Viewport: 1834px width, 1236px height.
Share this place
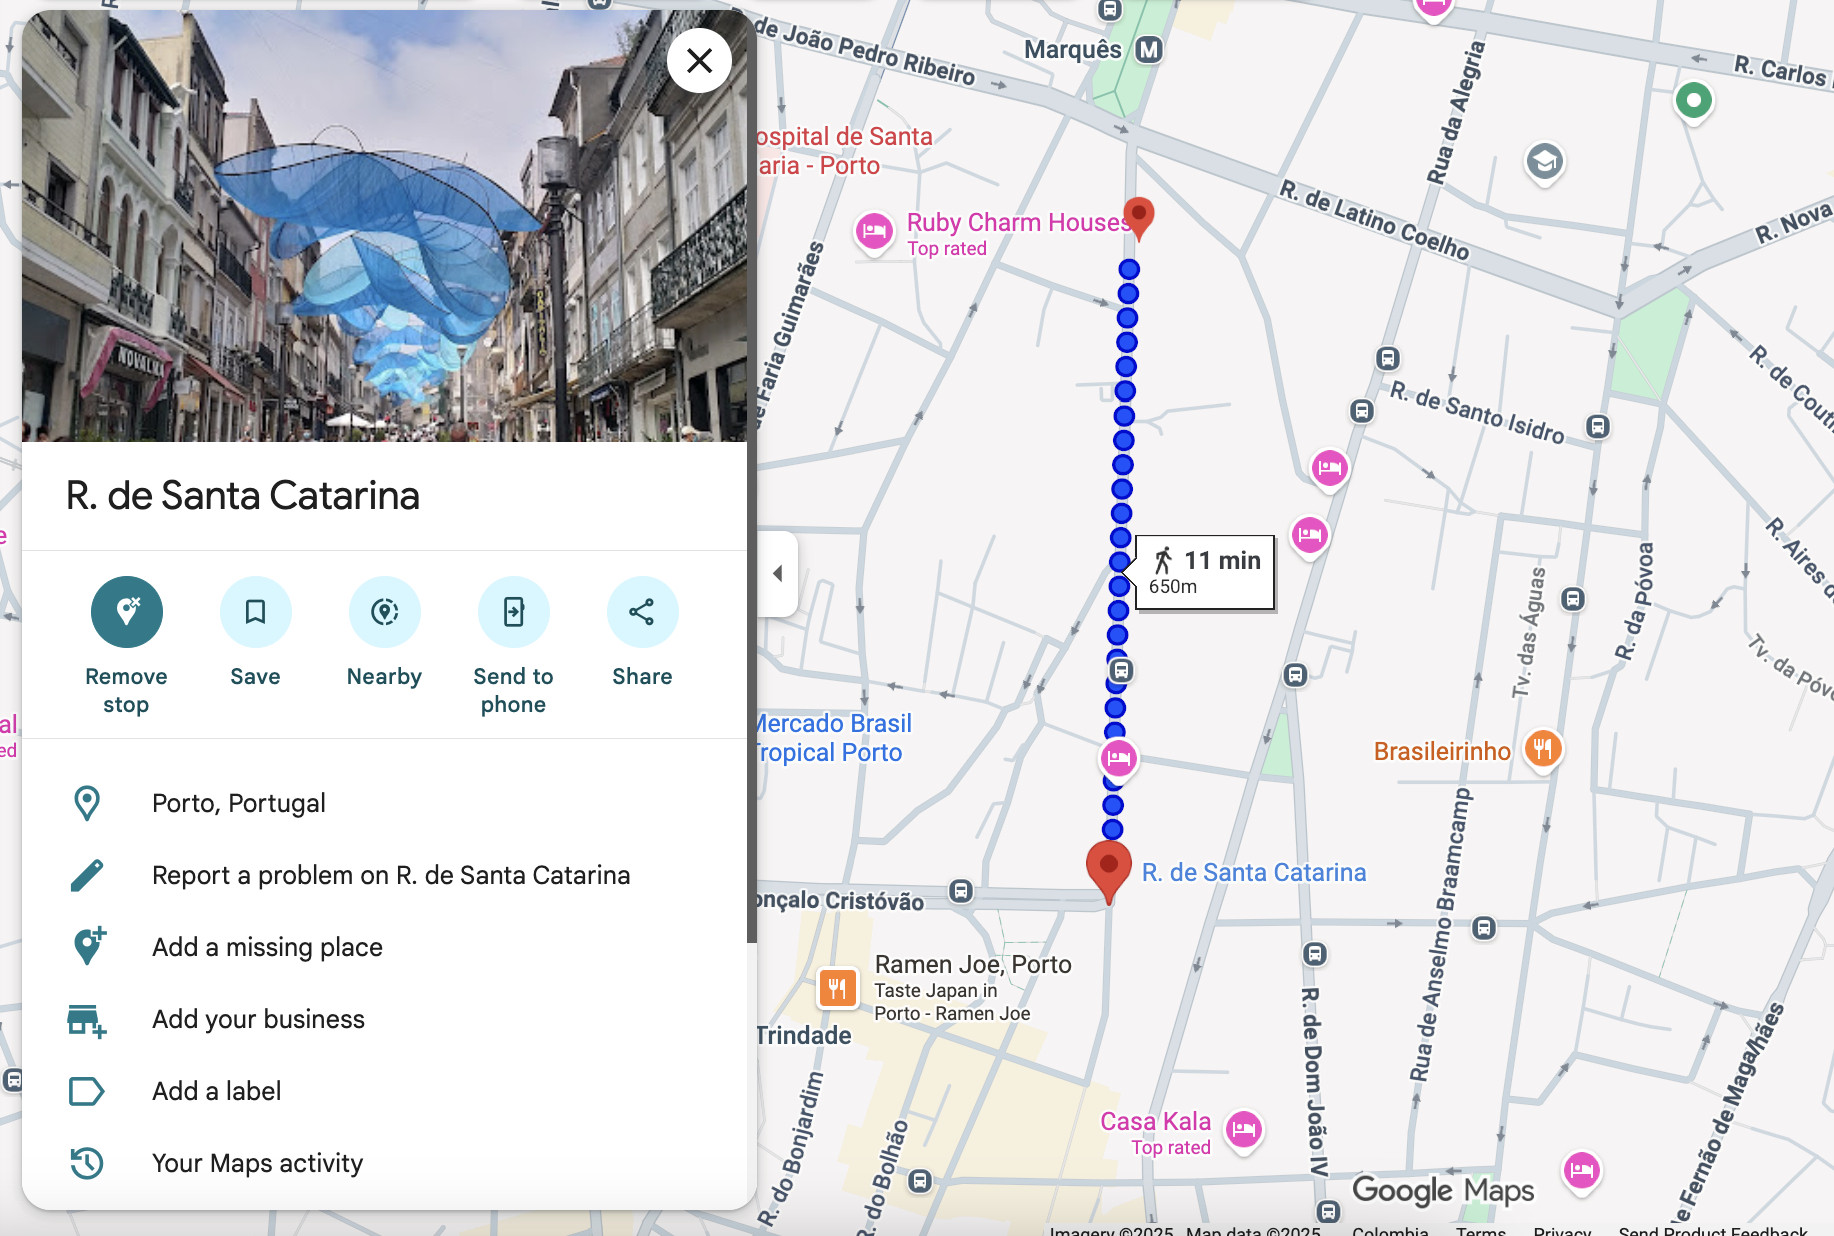point(642,612)
